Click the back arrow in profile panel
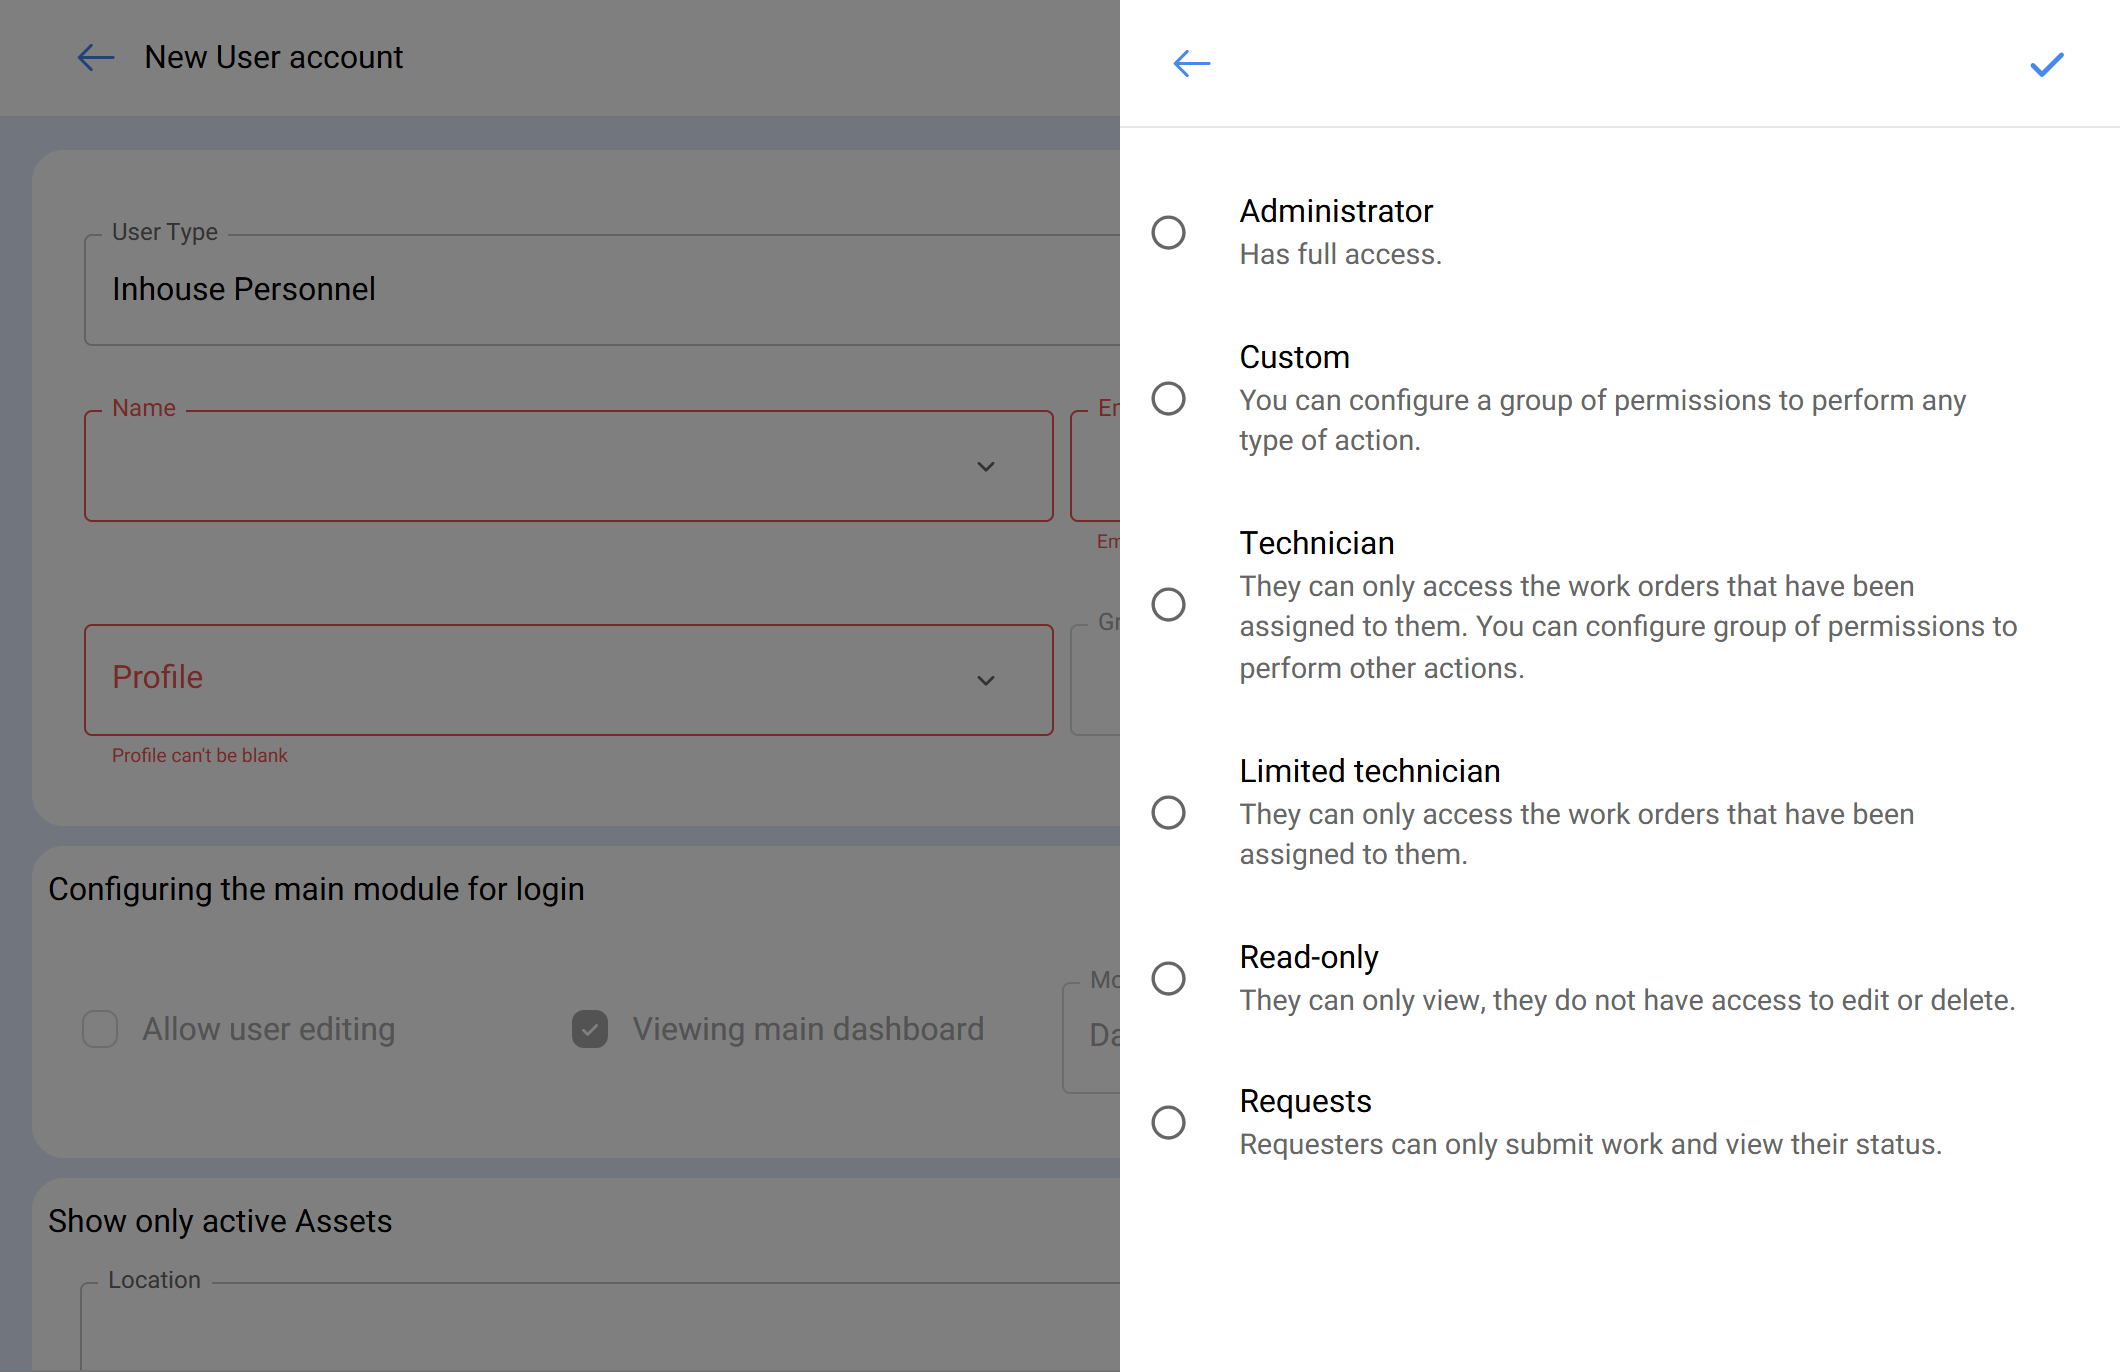The image size is (2120, 1372). point(1191,64)
